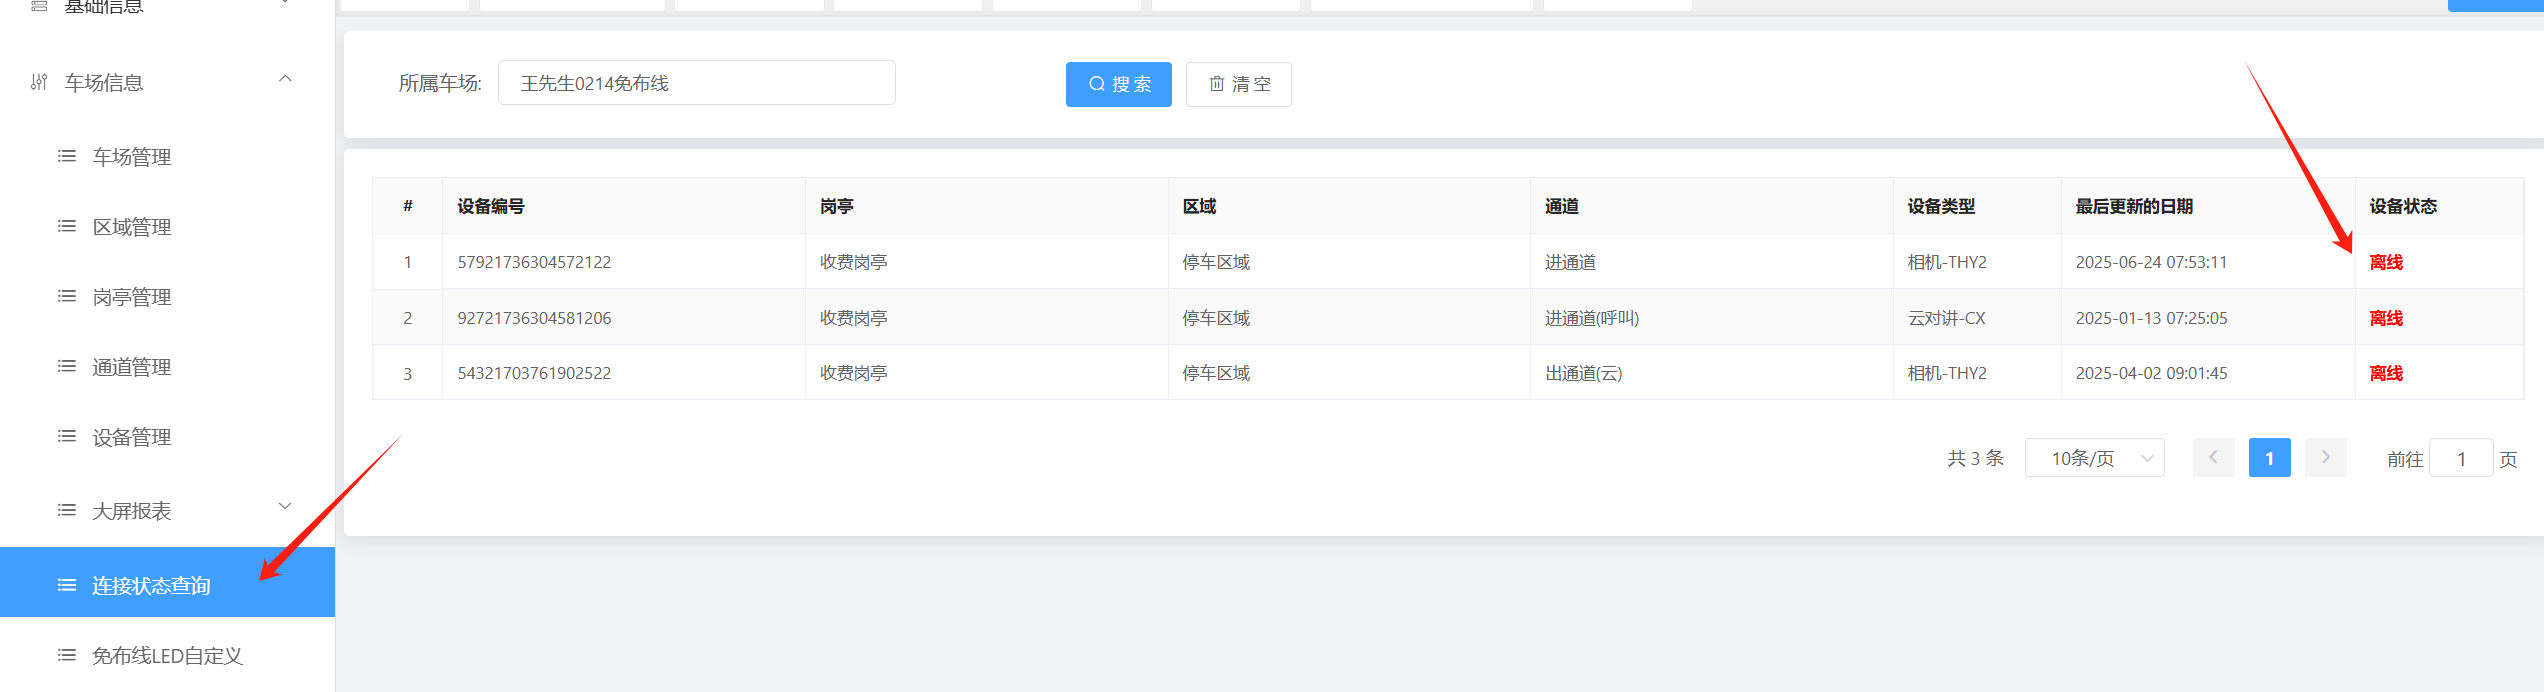Click date 2025-01-13 07:25:05
The height and width of the screenshot is (692, 2544).
2151,318
